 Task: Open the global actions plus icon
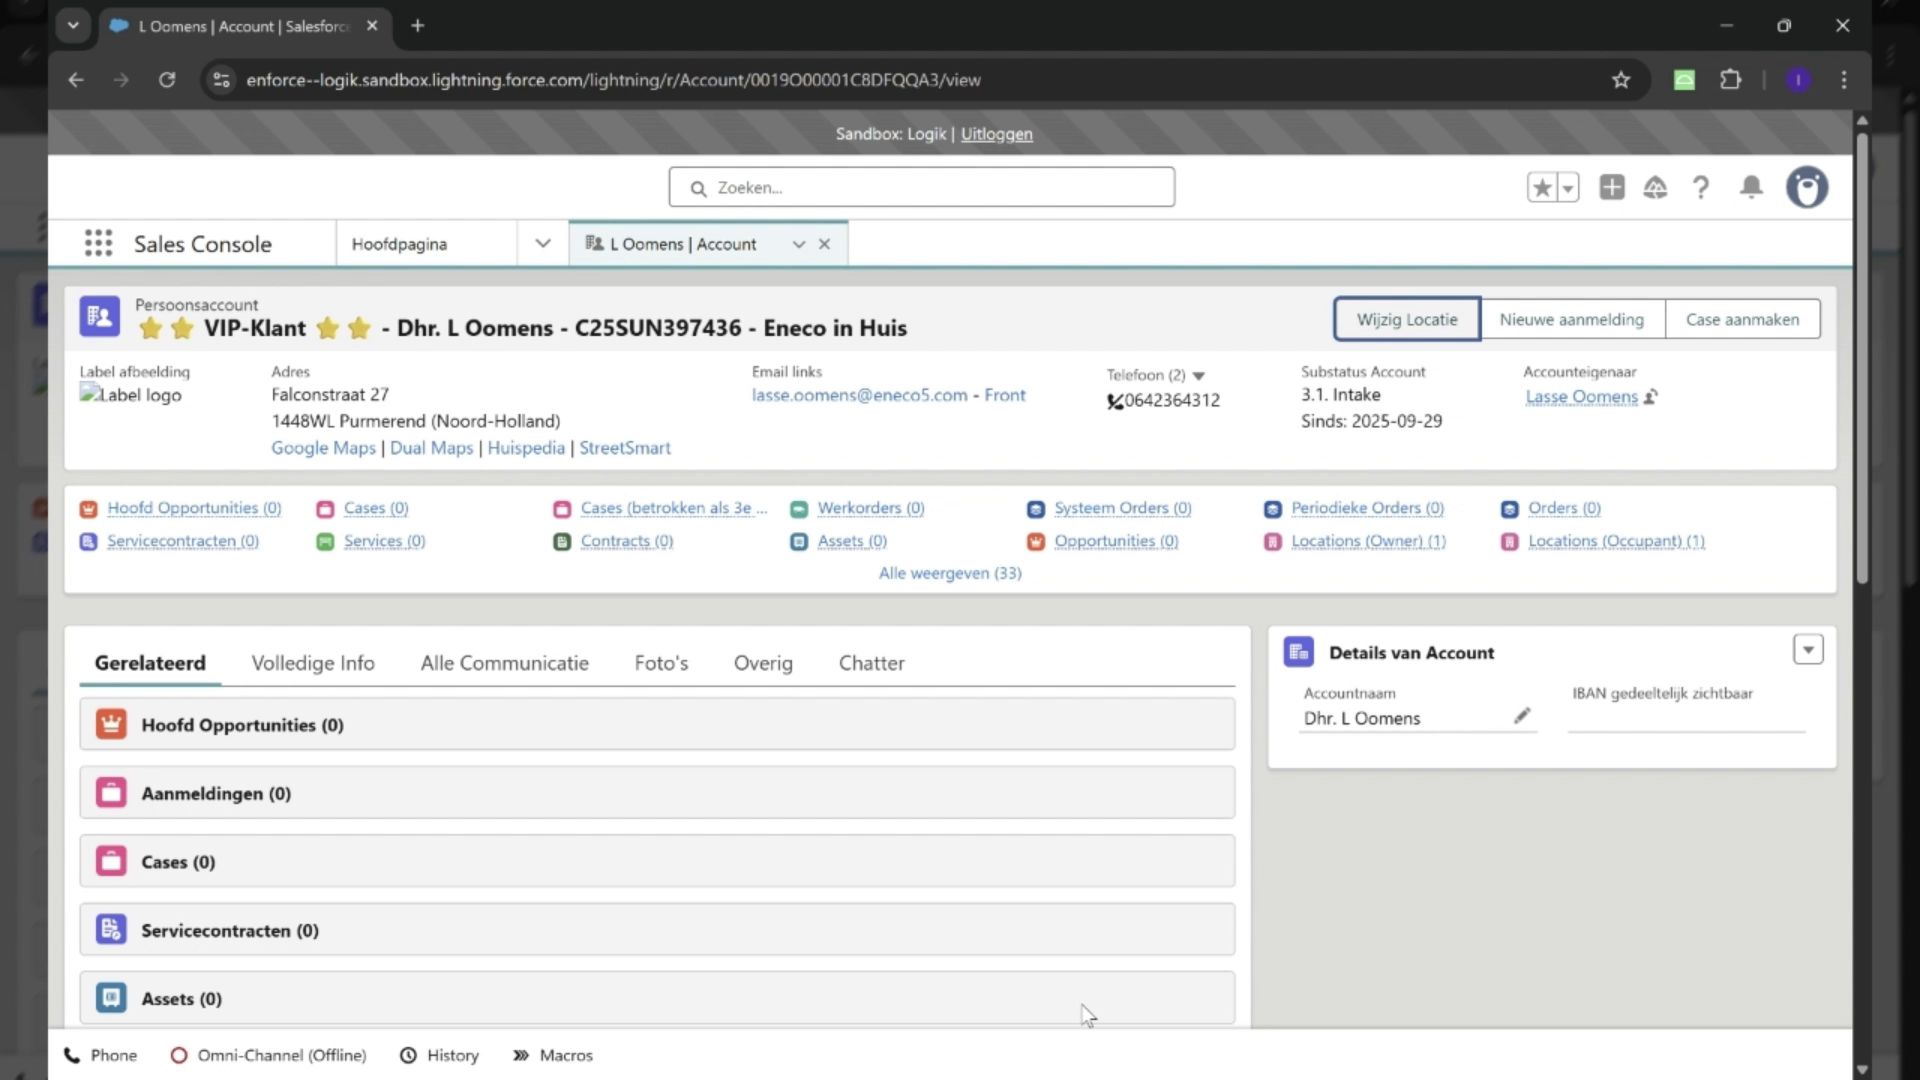pyautogui.click(x=1612, y=187)
